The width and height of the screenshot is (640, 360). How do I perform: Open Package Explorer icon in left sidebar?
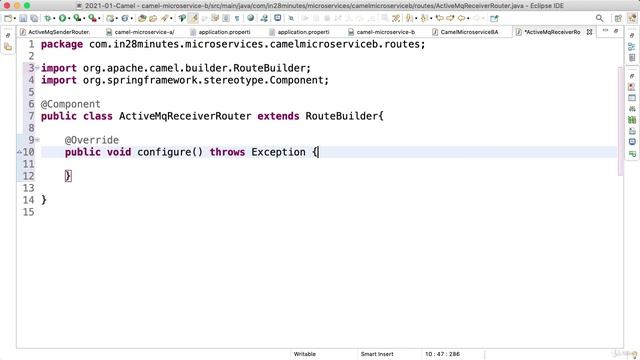point(8,47)
